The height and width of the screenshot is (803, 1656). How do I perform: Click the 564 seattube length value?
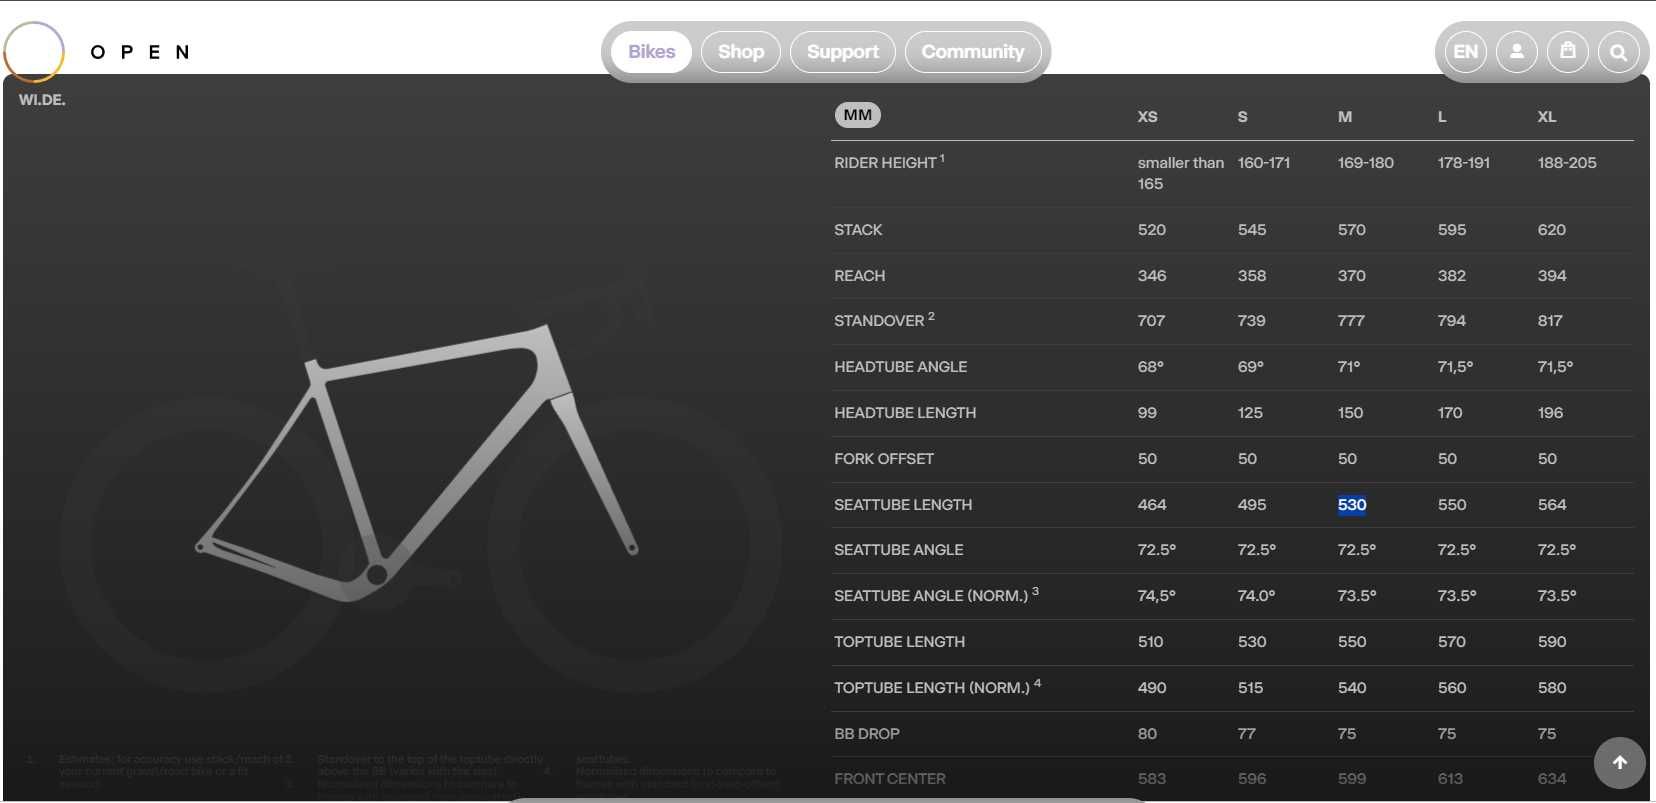click(1552, 505)
